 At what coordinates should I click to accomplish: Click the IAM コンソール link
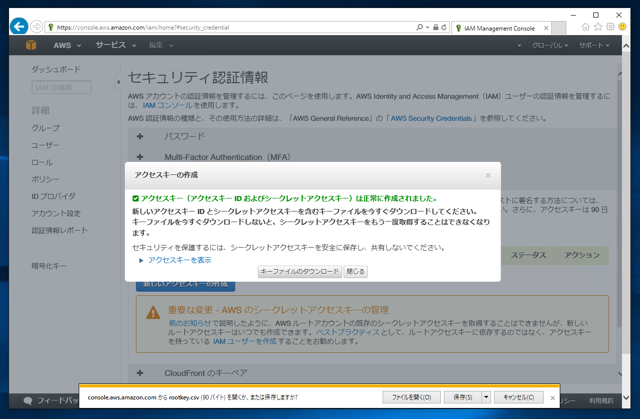point(167,105)
